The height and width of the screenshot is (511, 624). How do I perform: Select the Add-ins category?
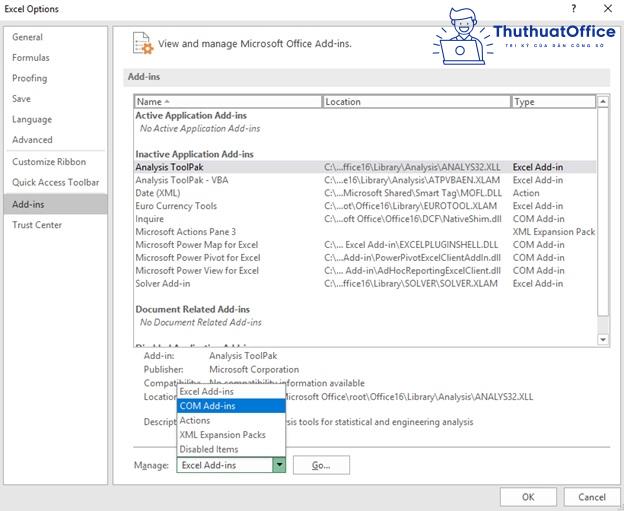pos(55,204)
